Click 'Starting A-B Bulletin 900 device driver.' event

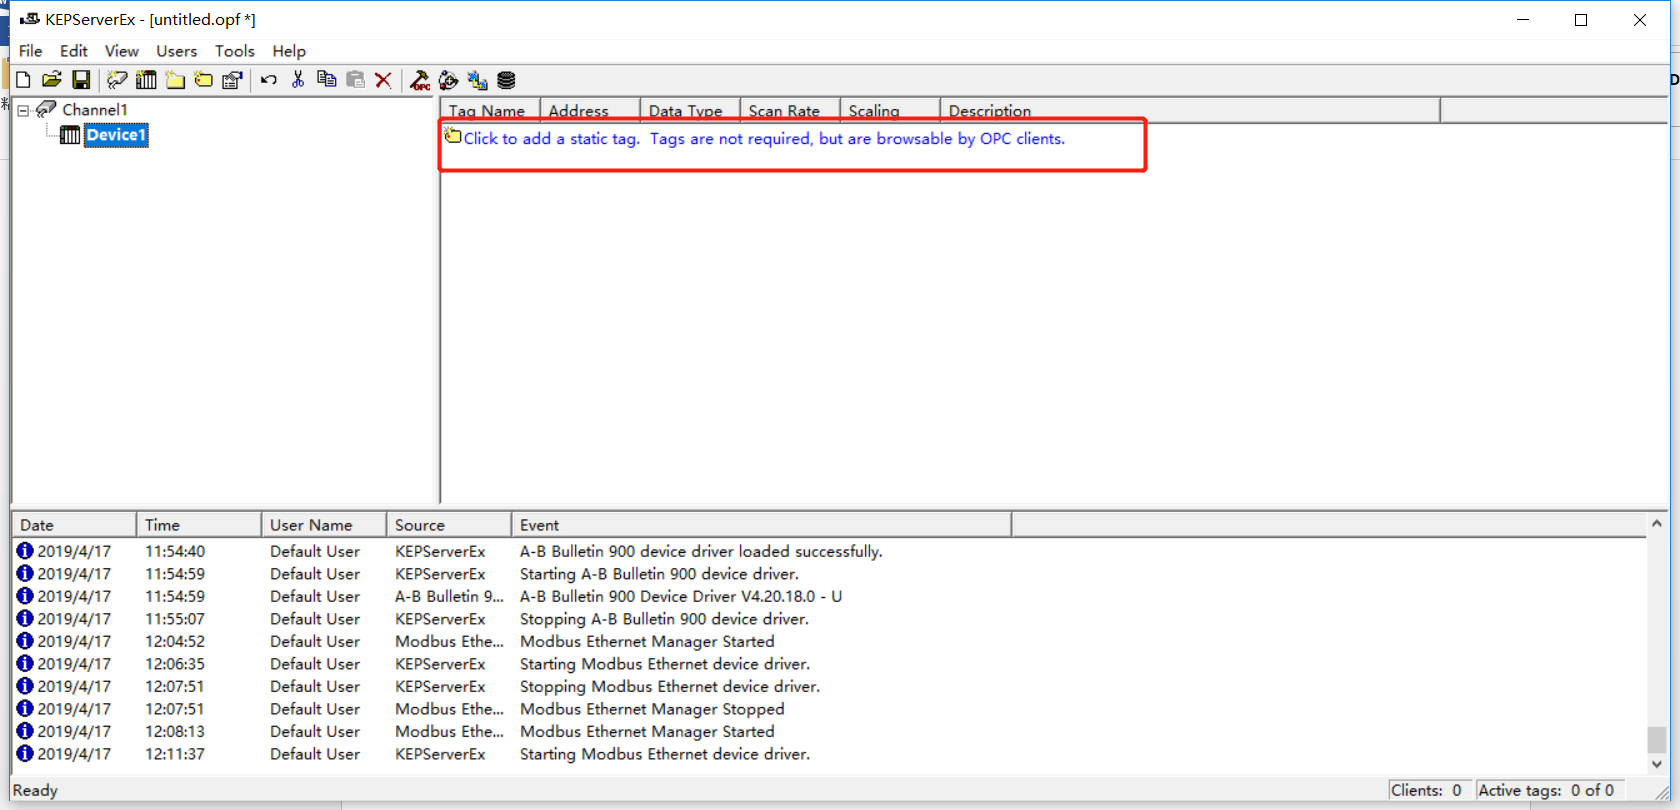(659, 574)
